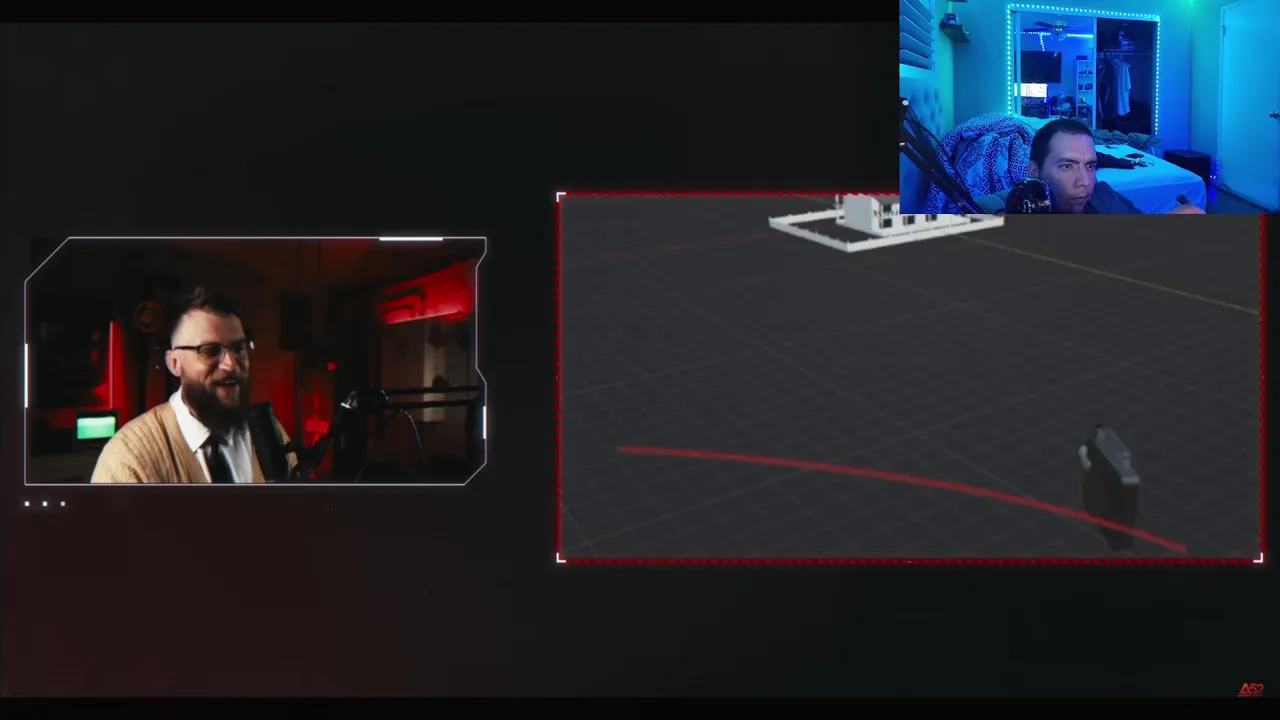1280x720 pixels.
Task: Click the bearded man's webcam video frame
Action: 256,361
